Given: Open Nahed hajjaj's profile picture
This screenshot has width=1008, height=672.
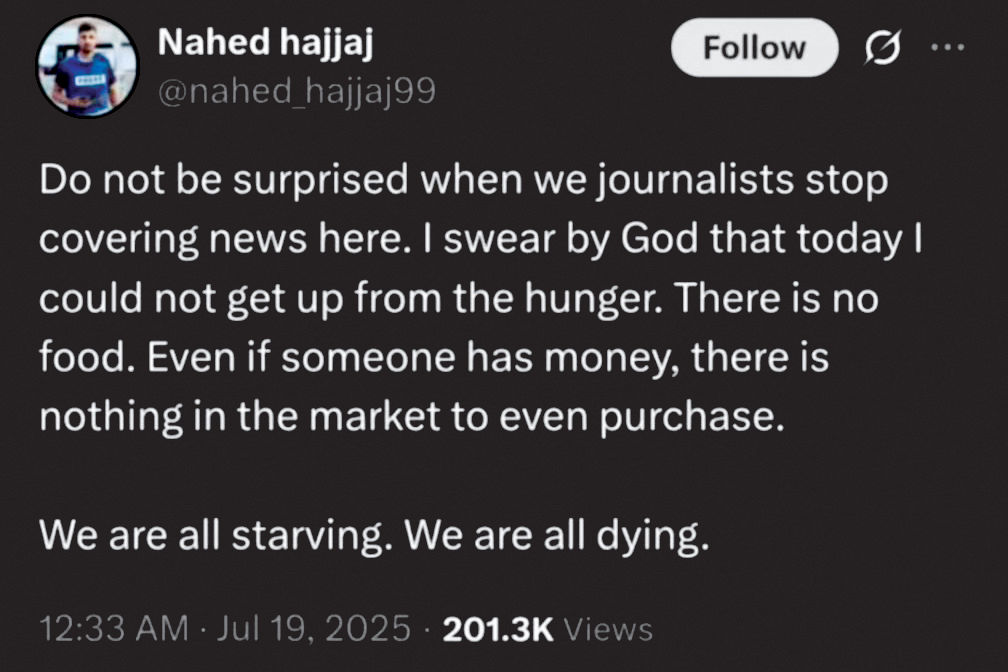Looking at the screenshot, I should click(87, 66).
